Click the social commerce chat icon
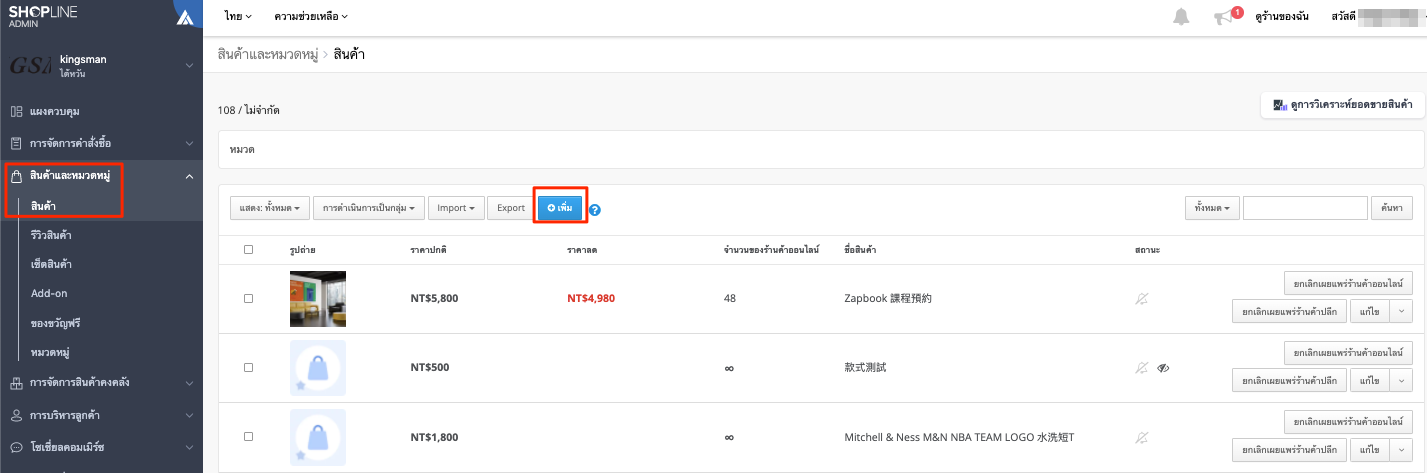Viewport: 1427px width, 473px height. pos(16,446)
